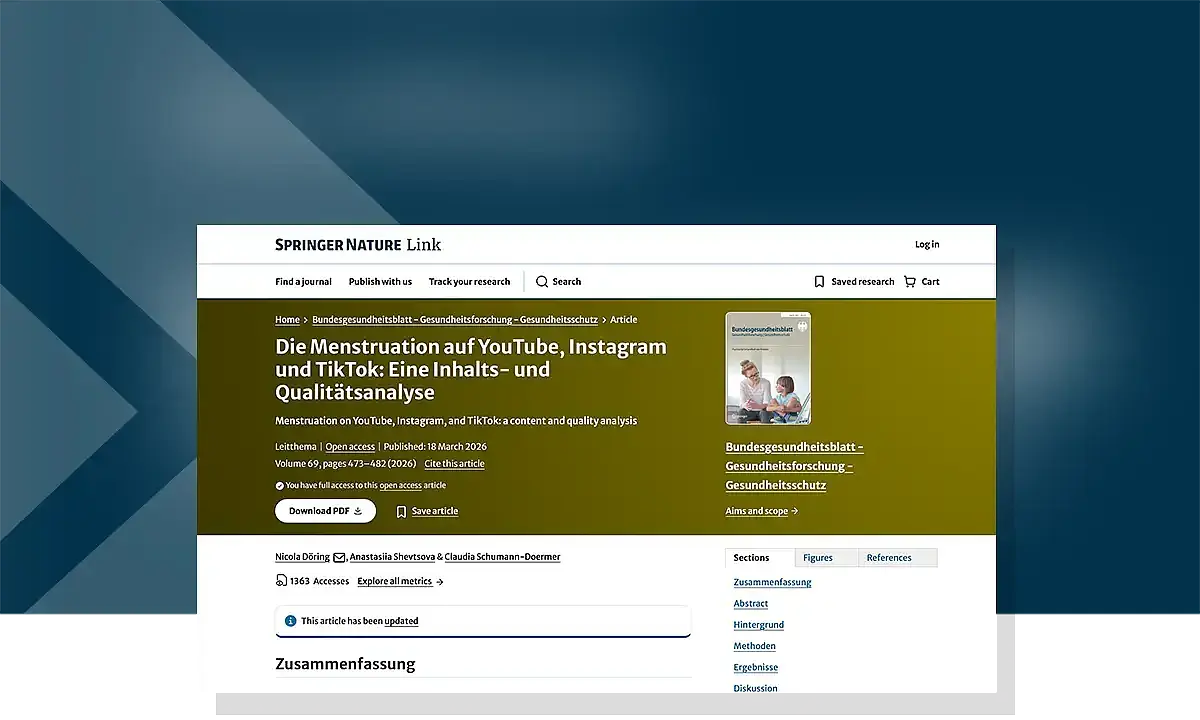Open author Nicola Döring details
Screen dimensions: 1200x720
[302, 557]
